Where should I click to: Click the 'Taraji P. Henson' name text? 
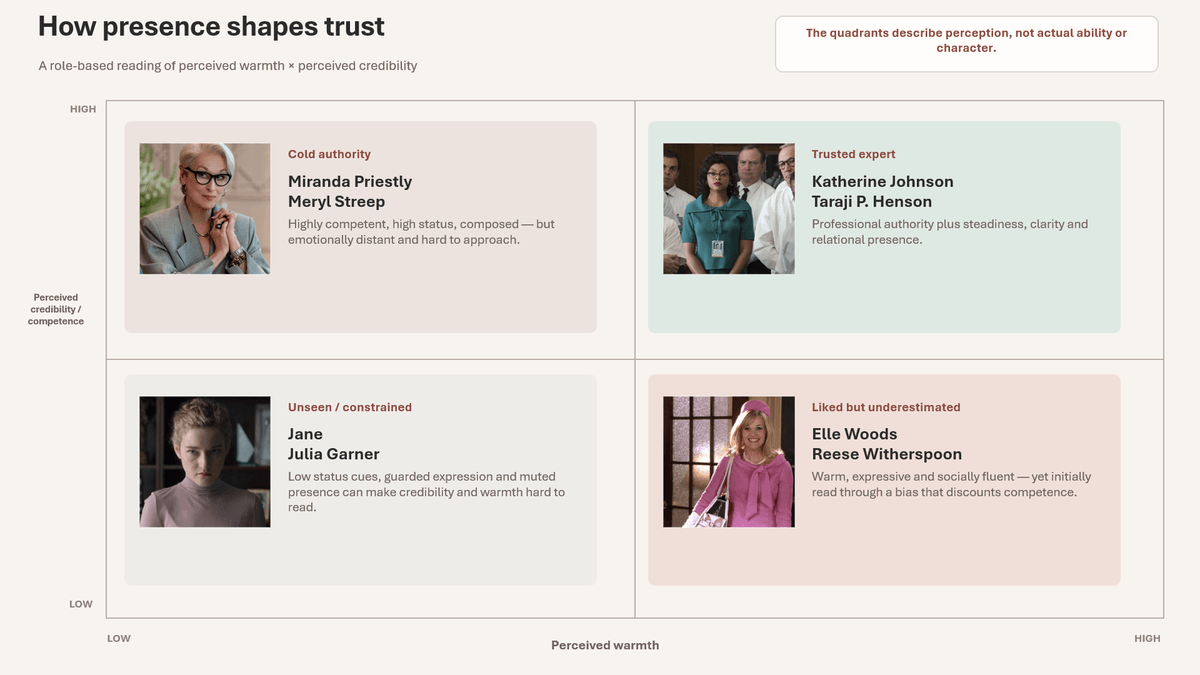pos(872,201)
